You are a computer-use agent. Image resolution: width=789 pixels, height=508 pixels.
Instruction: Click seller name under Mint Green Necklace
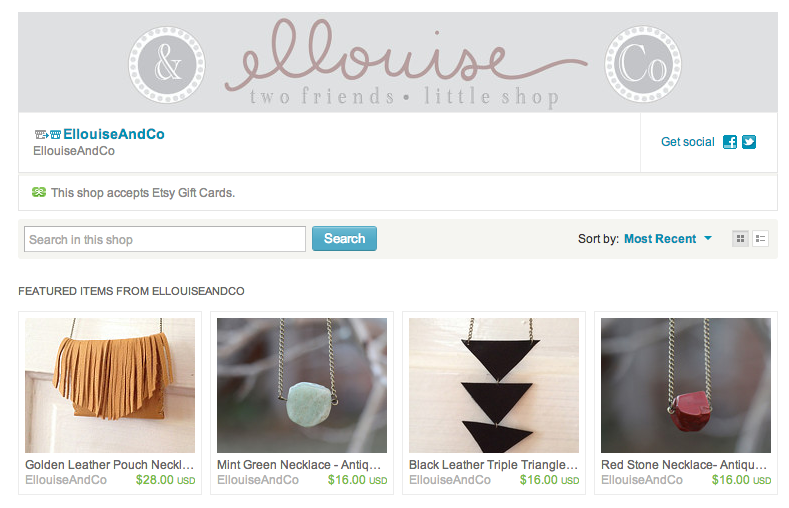[x=258, y=480]
